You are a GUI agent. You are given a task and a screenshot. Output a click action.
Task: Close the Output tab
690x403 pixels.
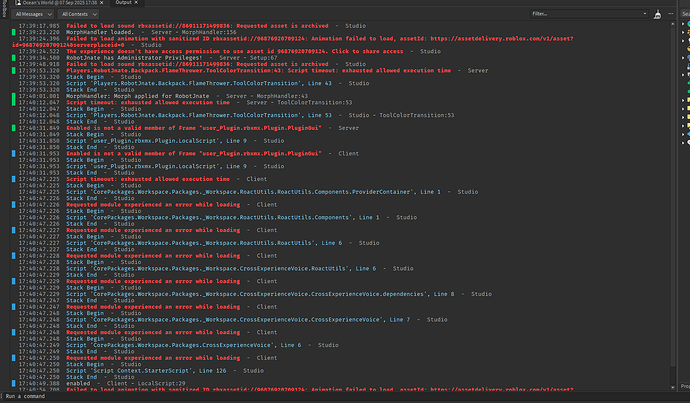coord(136,3)
